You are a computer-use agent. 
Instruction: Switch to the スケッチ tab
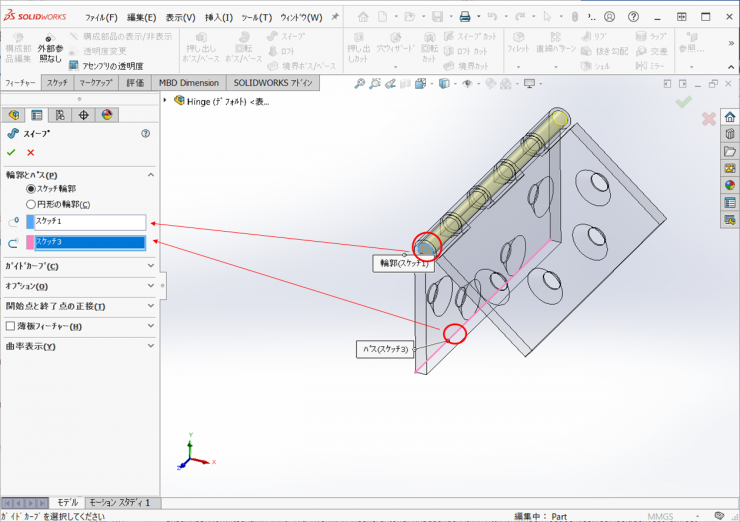coord(57,82)
